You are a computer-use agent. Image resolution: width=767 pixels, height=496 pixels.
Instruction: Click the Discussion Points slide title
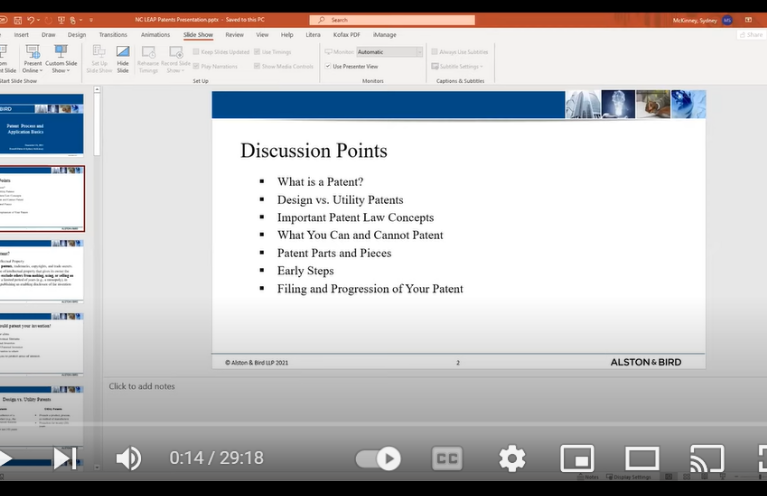314,151
